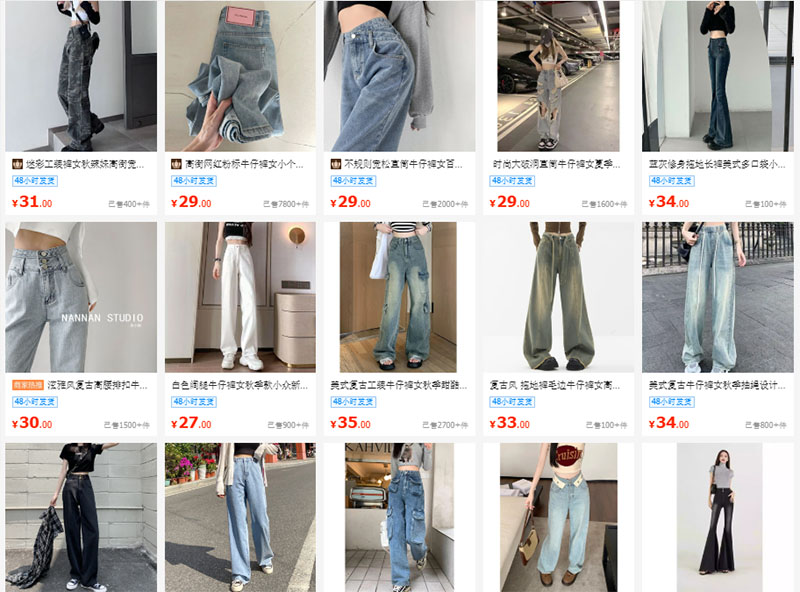
Task: Open the camouflage cargo pants thumbnail
Action: [81, 76]
